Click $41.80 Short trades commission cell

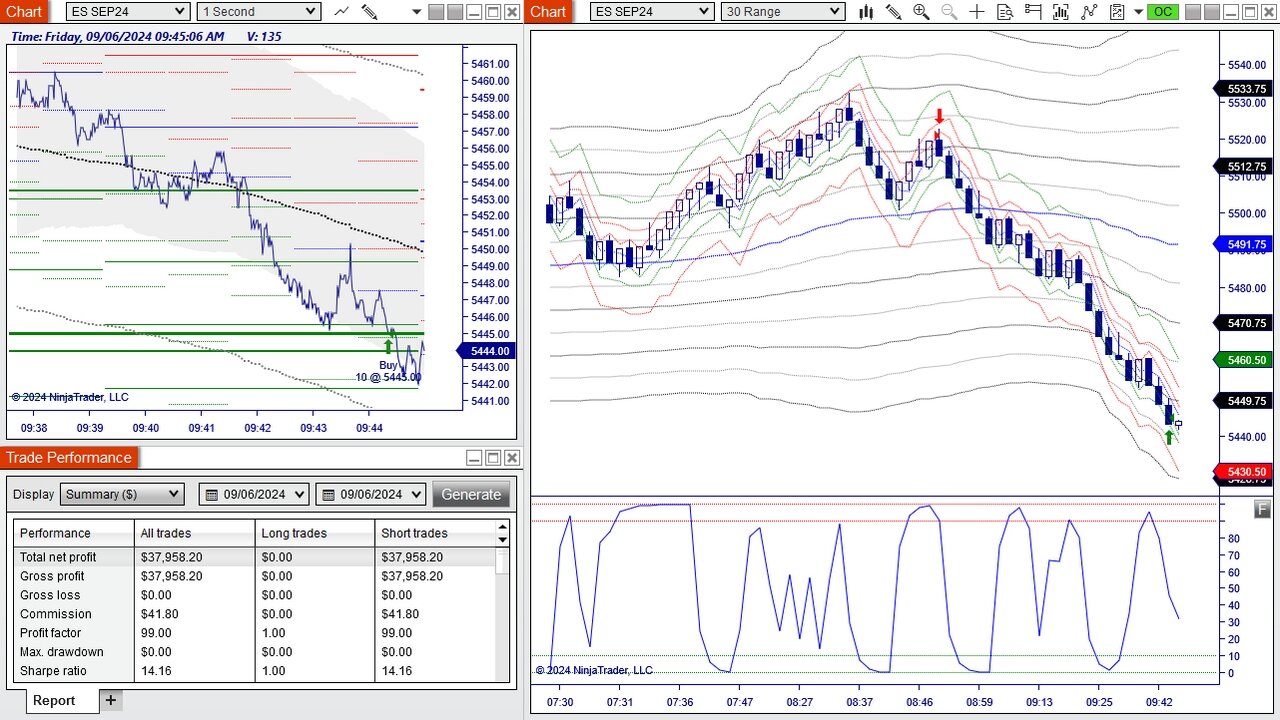[400, 614]
